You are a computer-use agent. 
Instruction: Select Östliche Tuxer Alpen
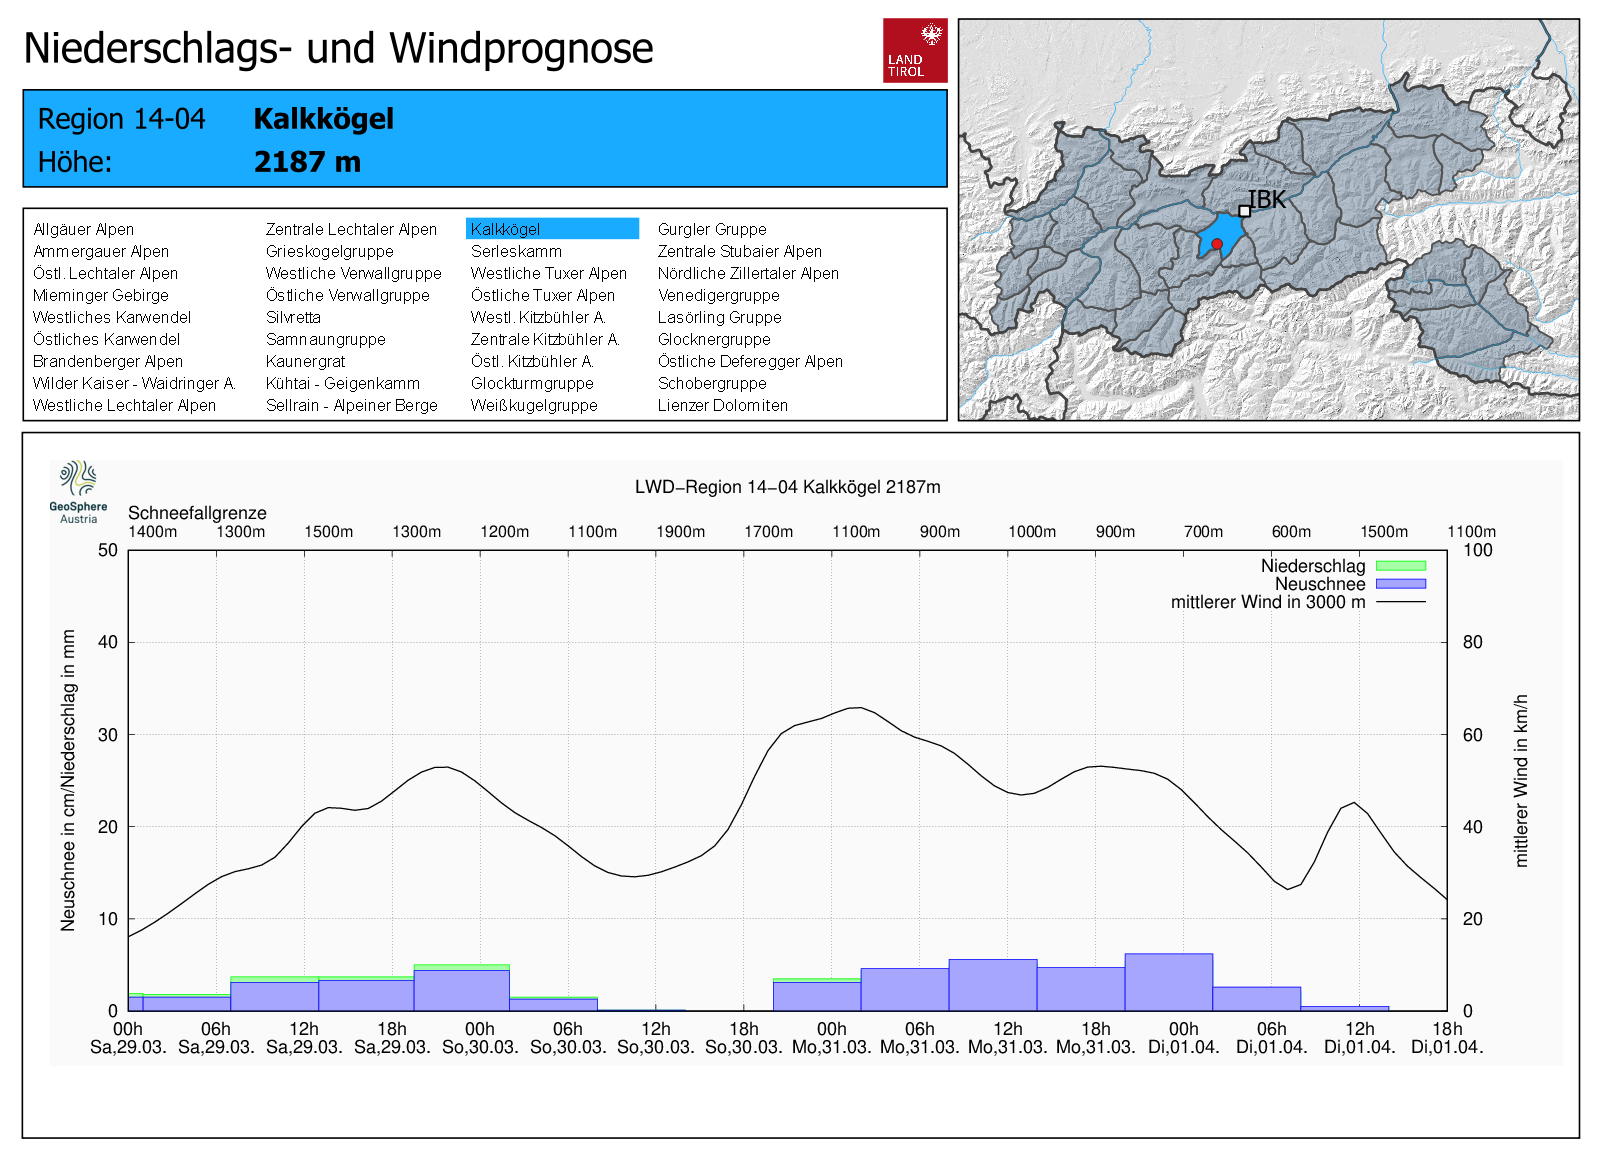tap(542, 295)
